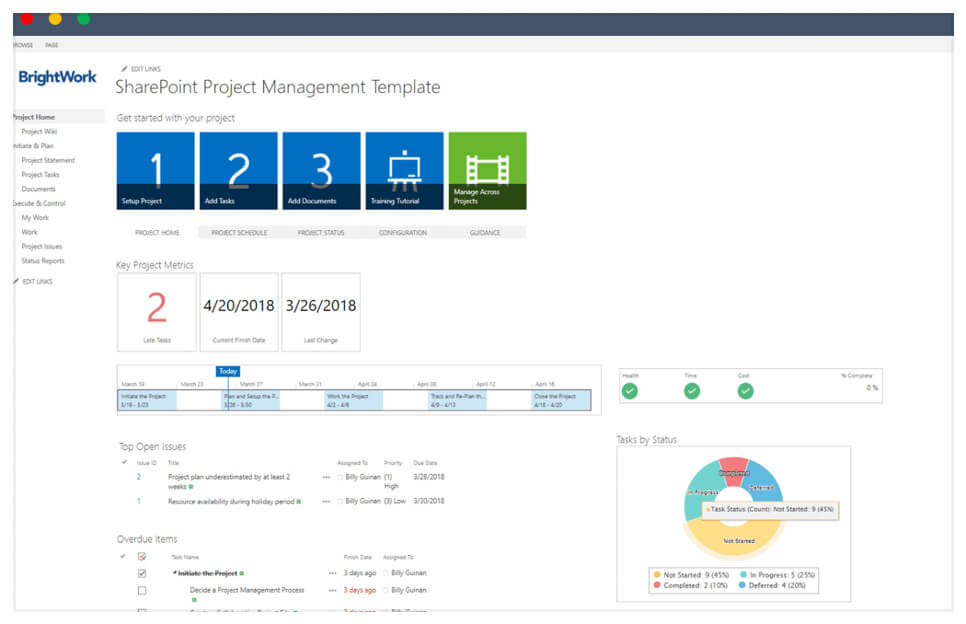
Task: Toggle presence box beside Billy Guinan on issue 1
Action: point(340,501)
